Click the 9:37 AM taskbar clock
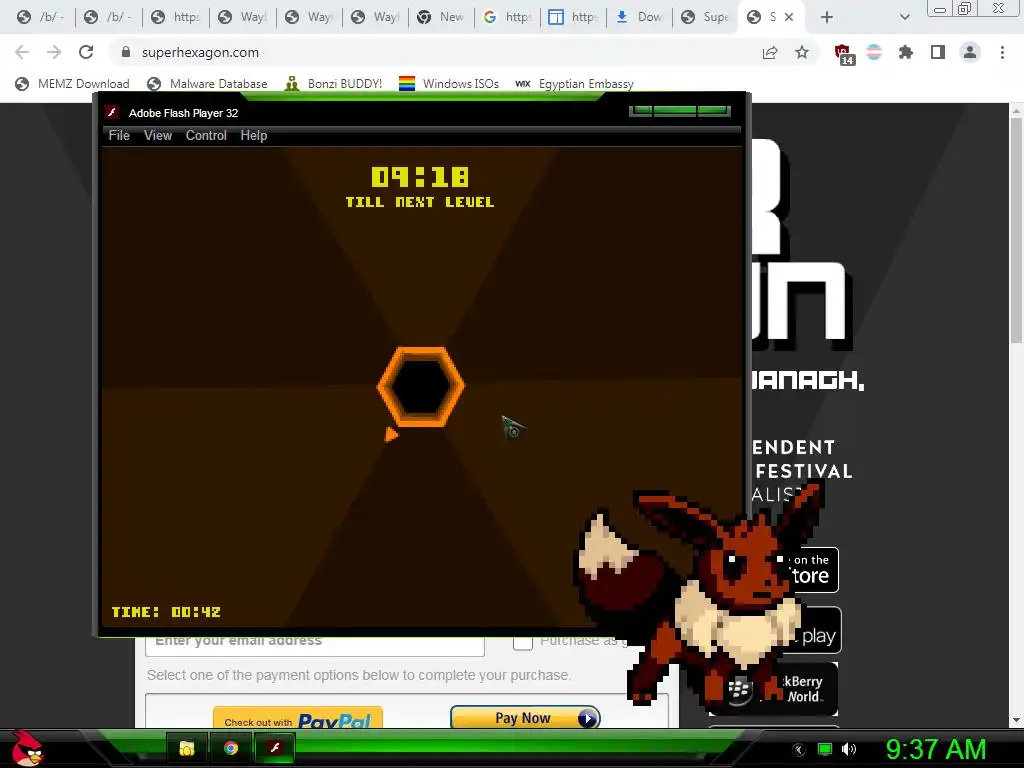The width and height of the screenshot is (1024, 768). (x=935, y=749)
